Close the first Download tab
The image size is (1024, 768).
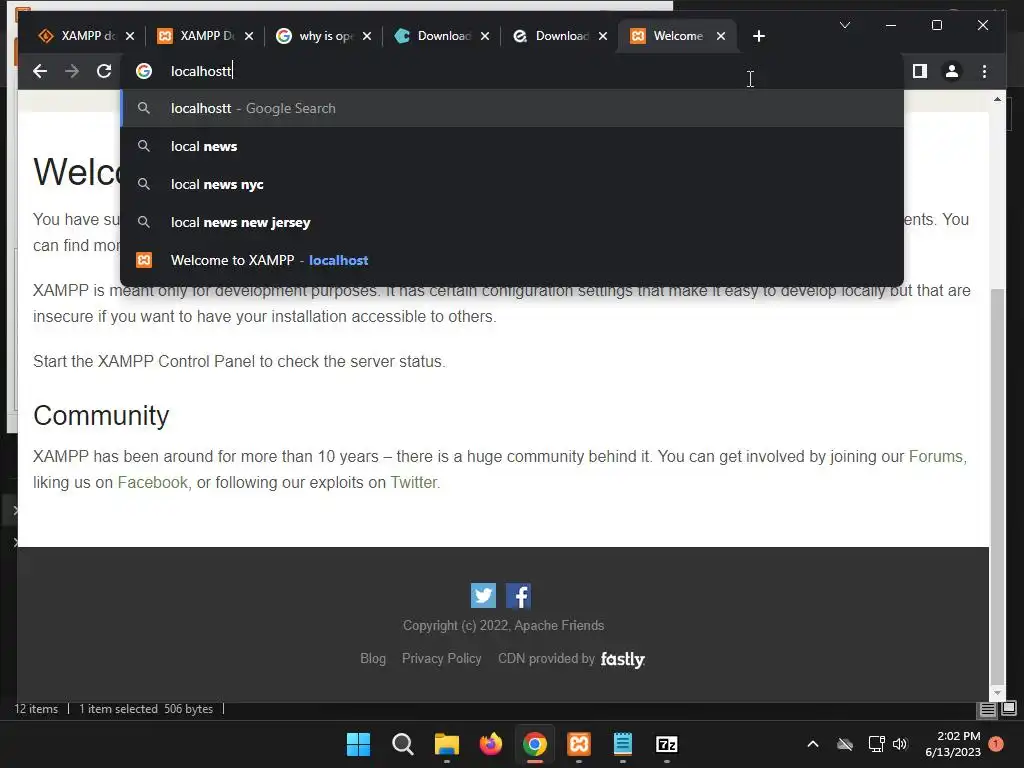tap(485, 36)
